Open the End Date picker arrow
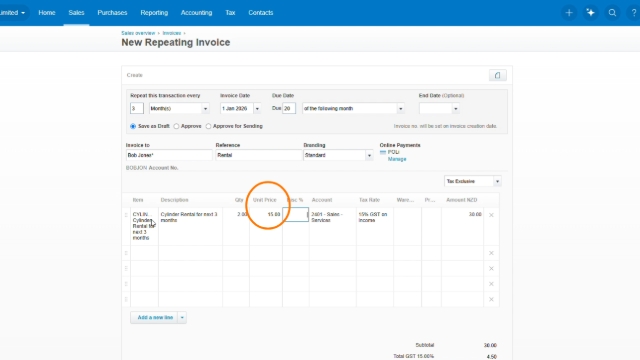Viewport: 640px width, 360px height. coord(456,109)
